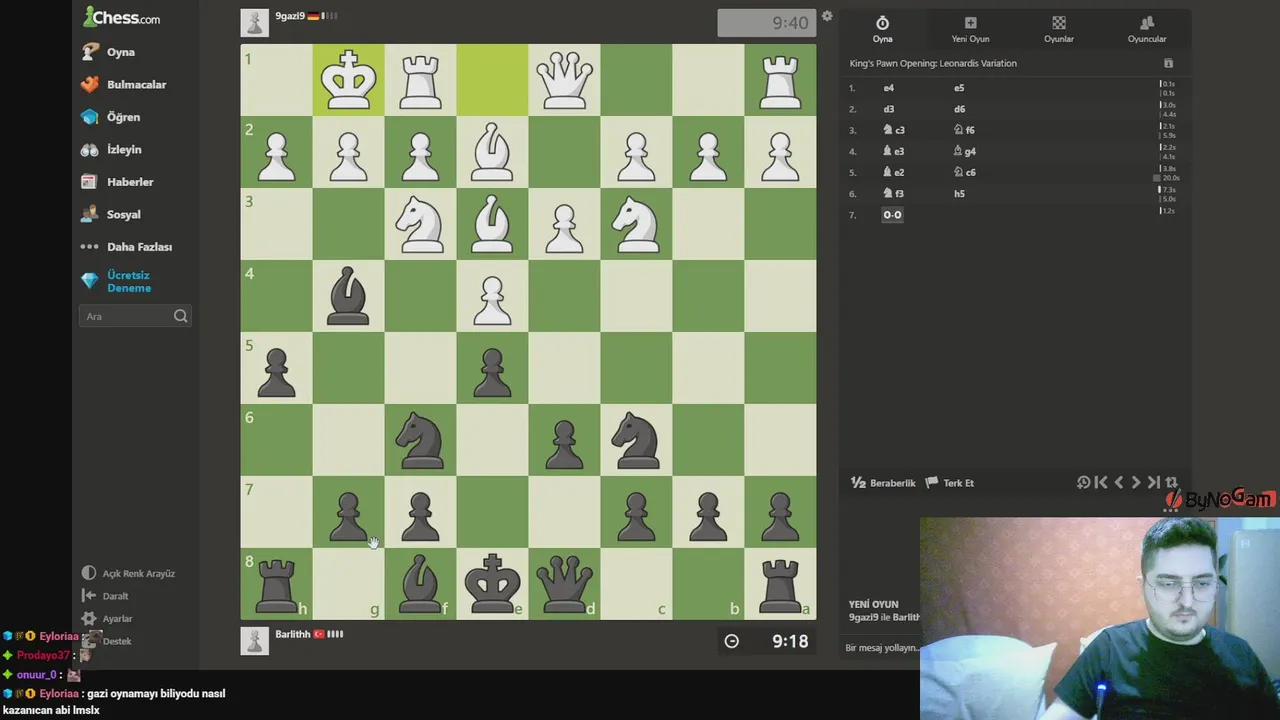Select knight move f6 in the move list
The image size is (1280, 720).
(x=964, y=130)
